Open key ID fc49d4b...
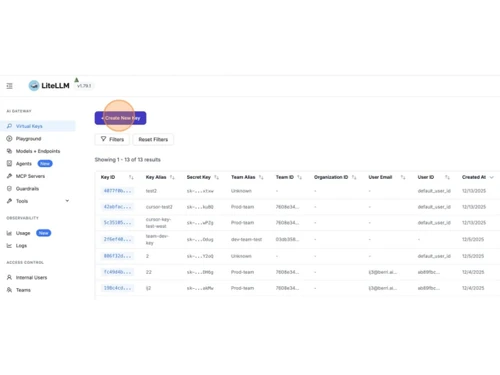This screenshot has height=375, width=500. coord(117,272)
